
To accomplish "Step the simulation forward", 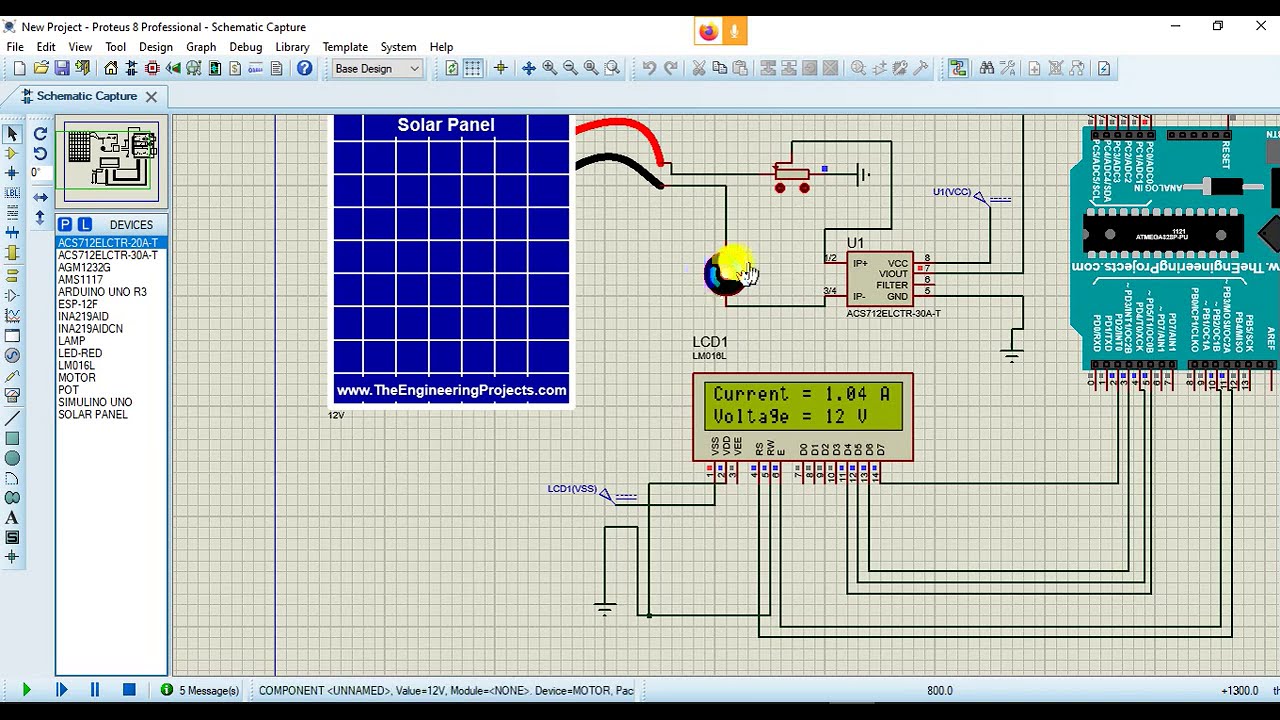I will tap(61, 690).
